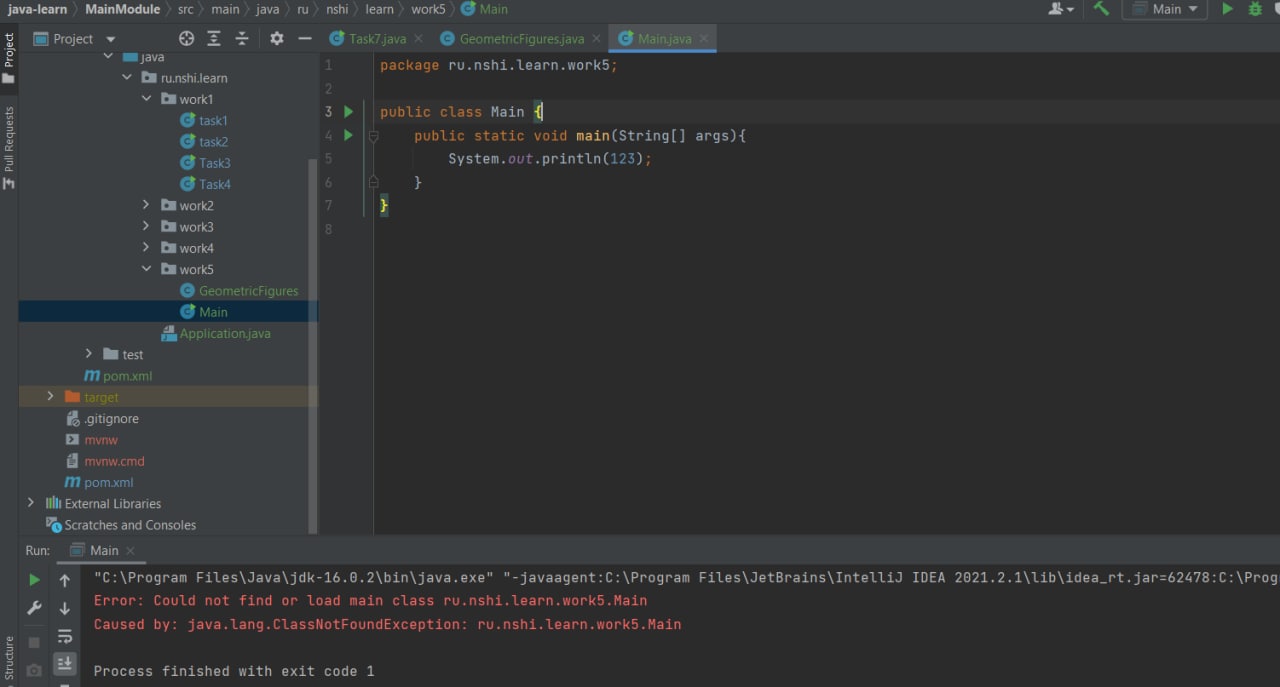
Task: Click the Collapse All icon in Project panel
Action: point(242,38)
